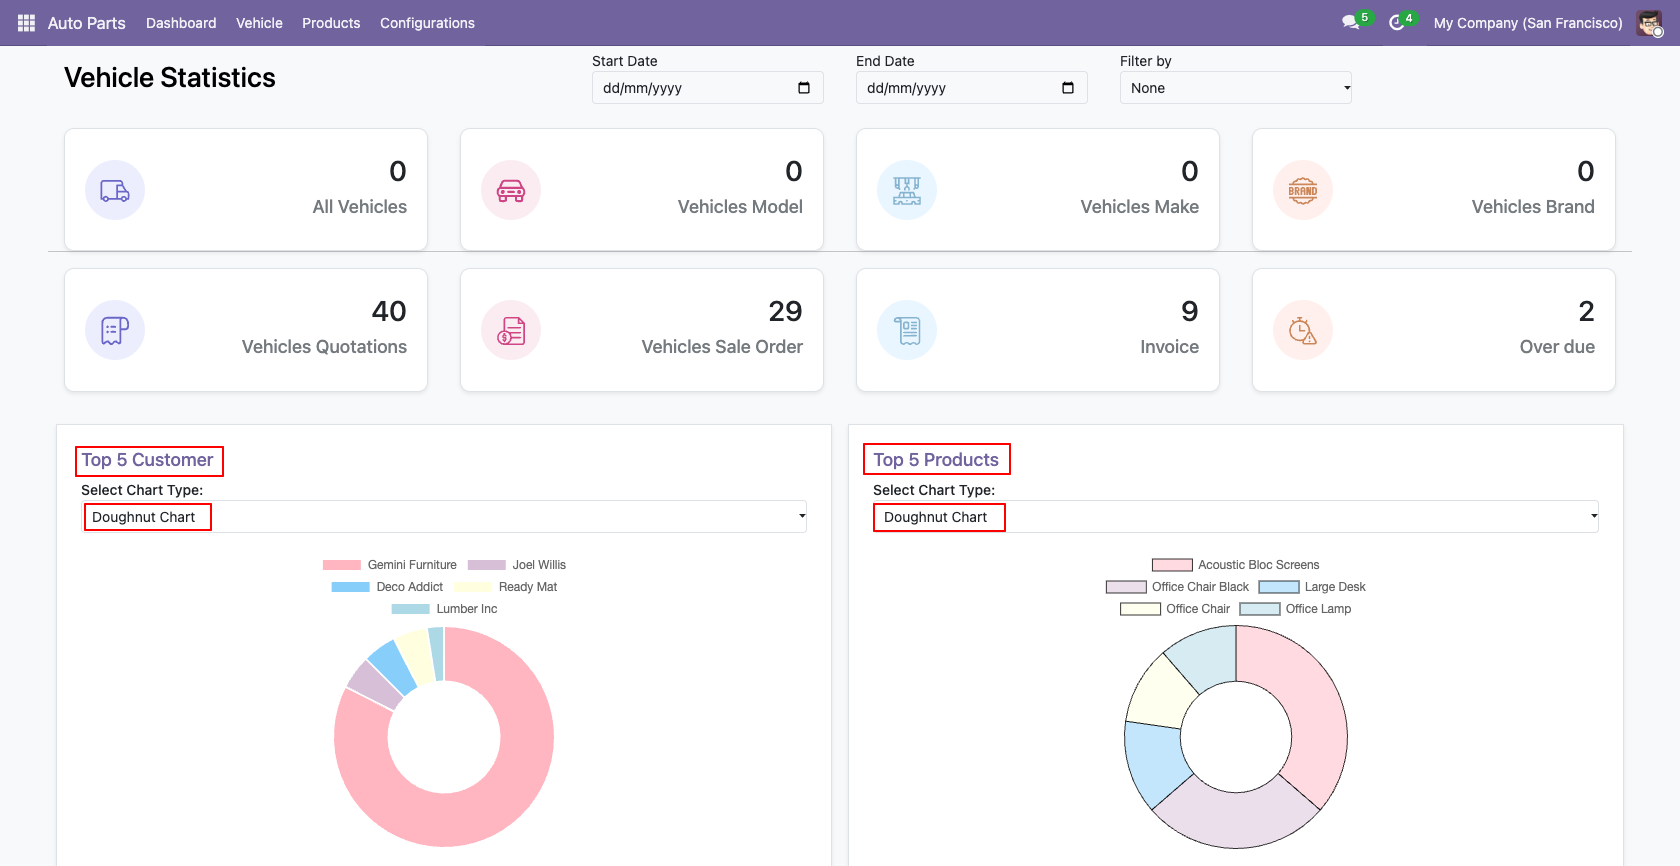Image resolution: width=1680 pixels, height=866 pixels.
Task: Open the apps grid menu icon
Action: 26,23
